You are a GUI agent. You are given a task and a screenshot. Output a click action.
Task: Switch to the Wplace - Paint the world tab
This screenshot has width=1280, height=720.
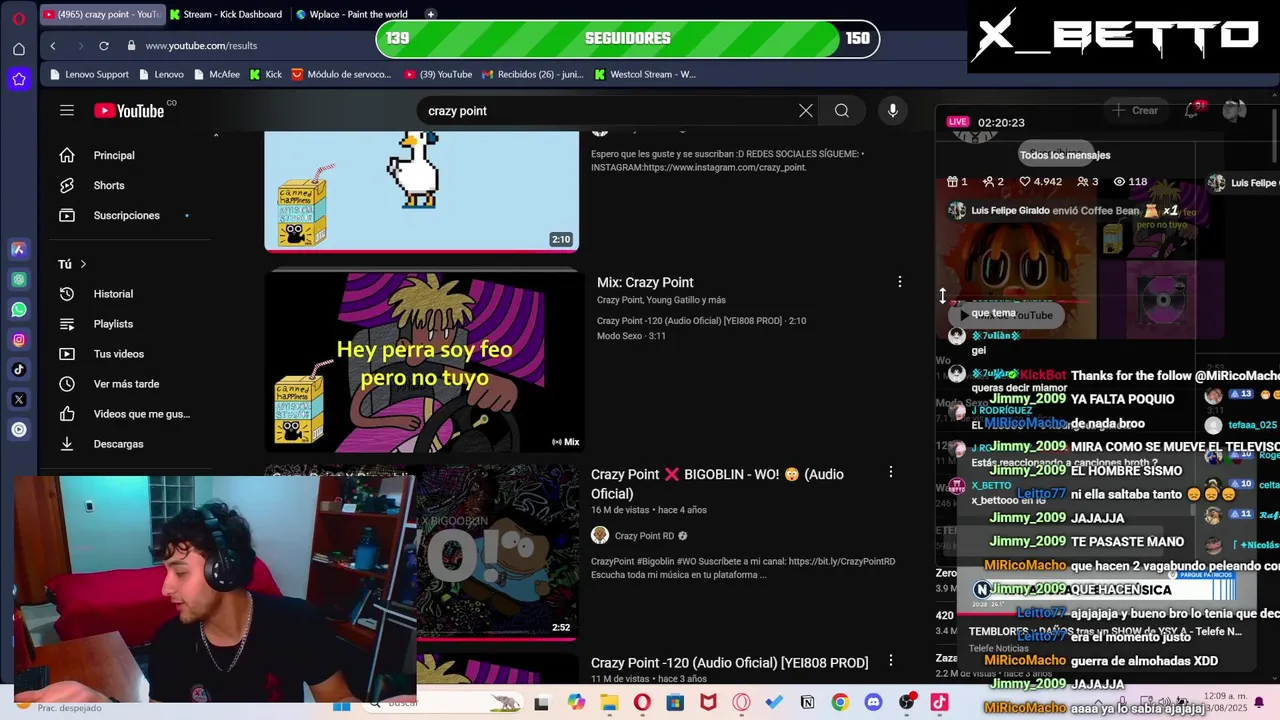pos(351,14)
